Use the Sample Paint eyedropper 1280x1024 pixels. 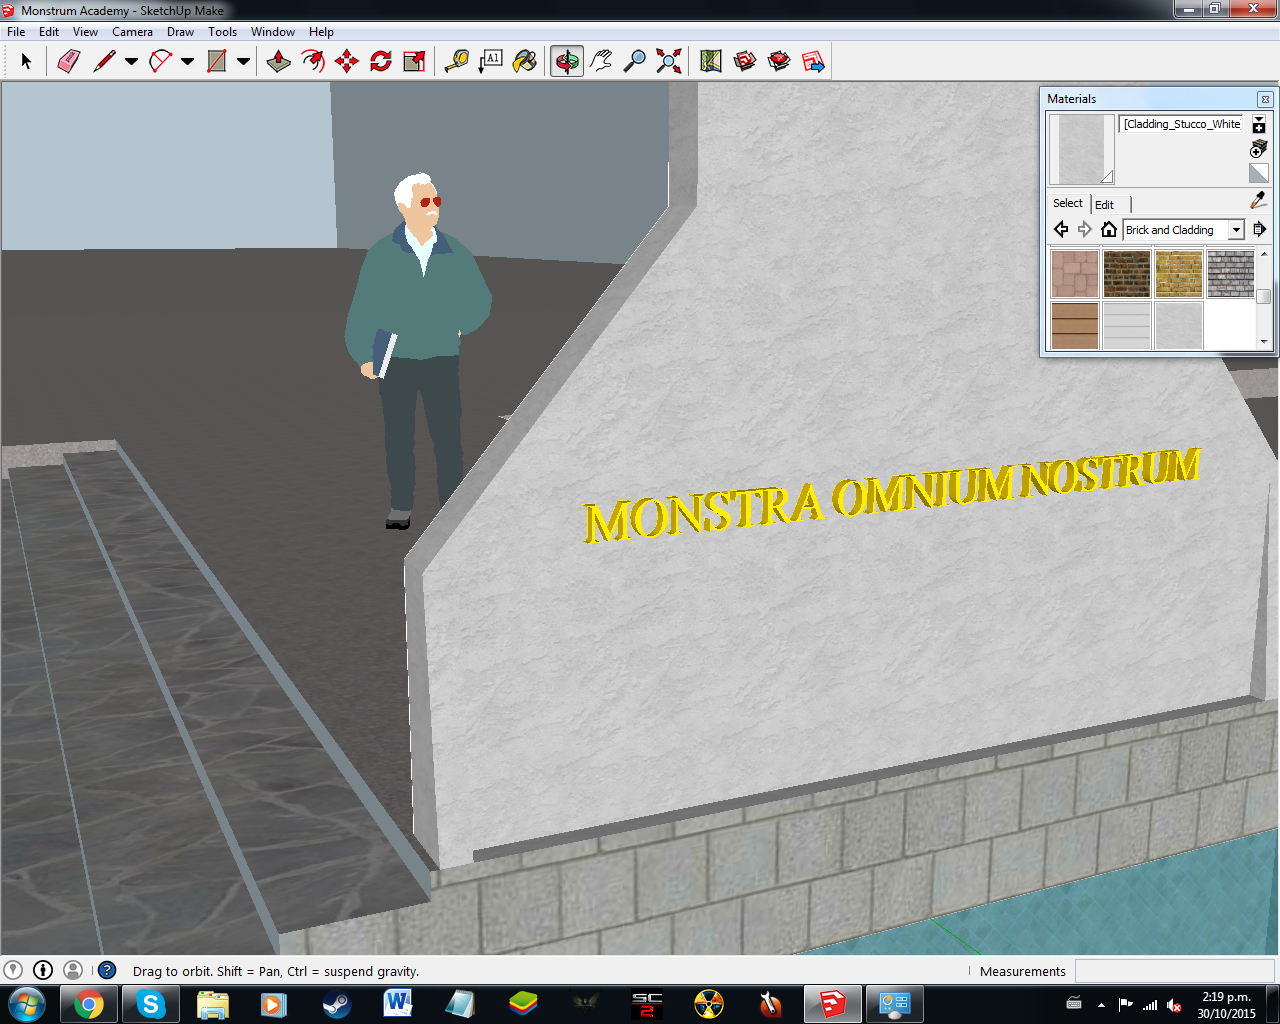1258,201
